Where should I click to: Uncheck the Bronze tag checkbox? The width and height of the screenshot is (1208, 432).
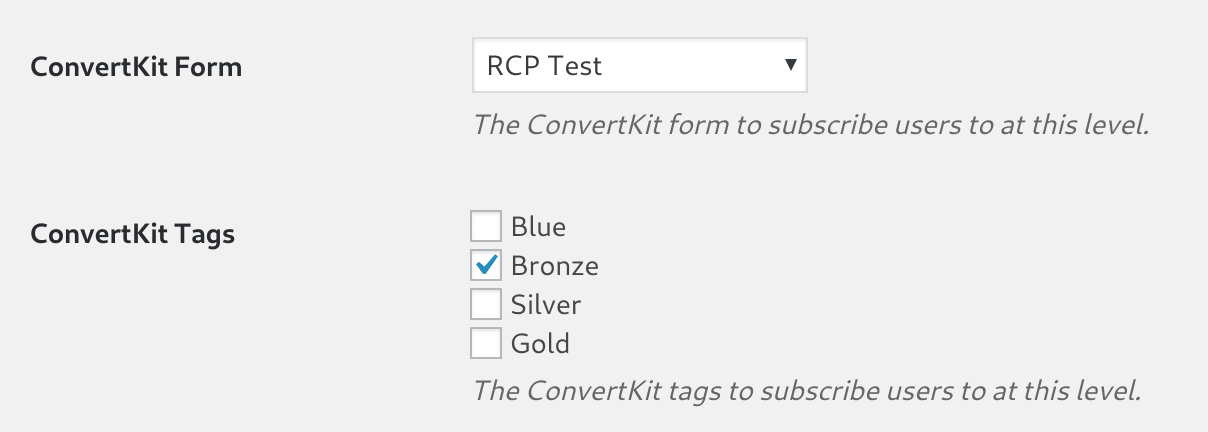486,265
